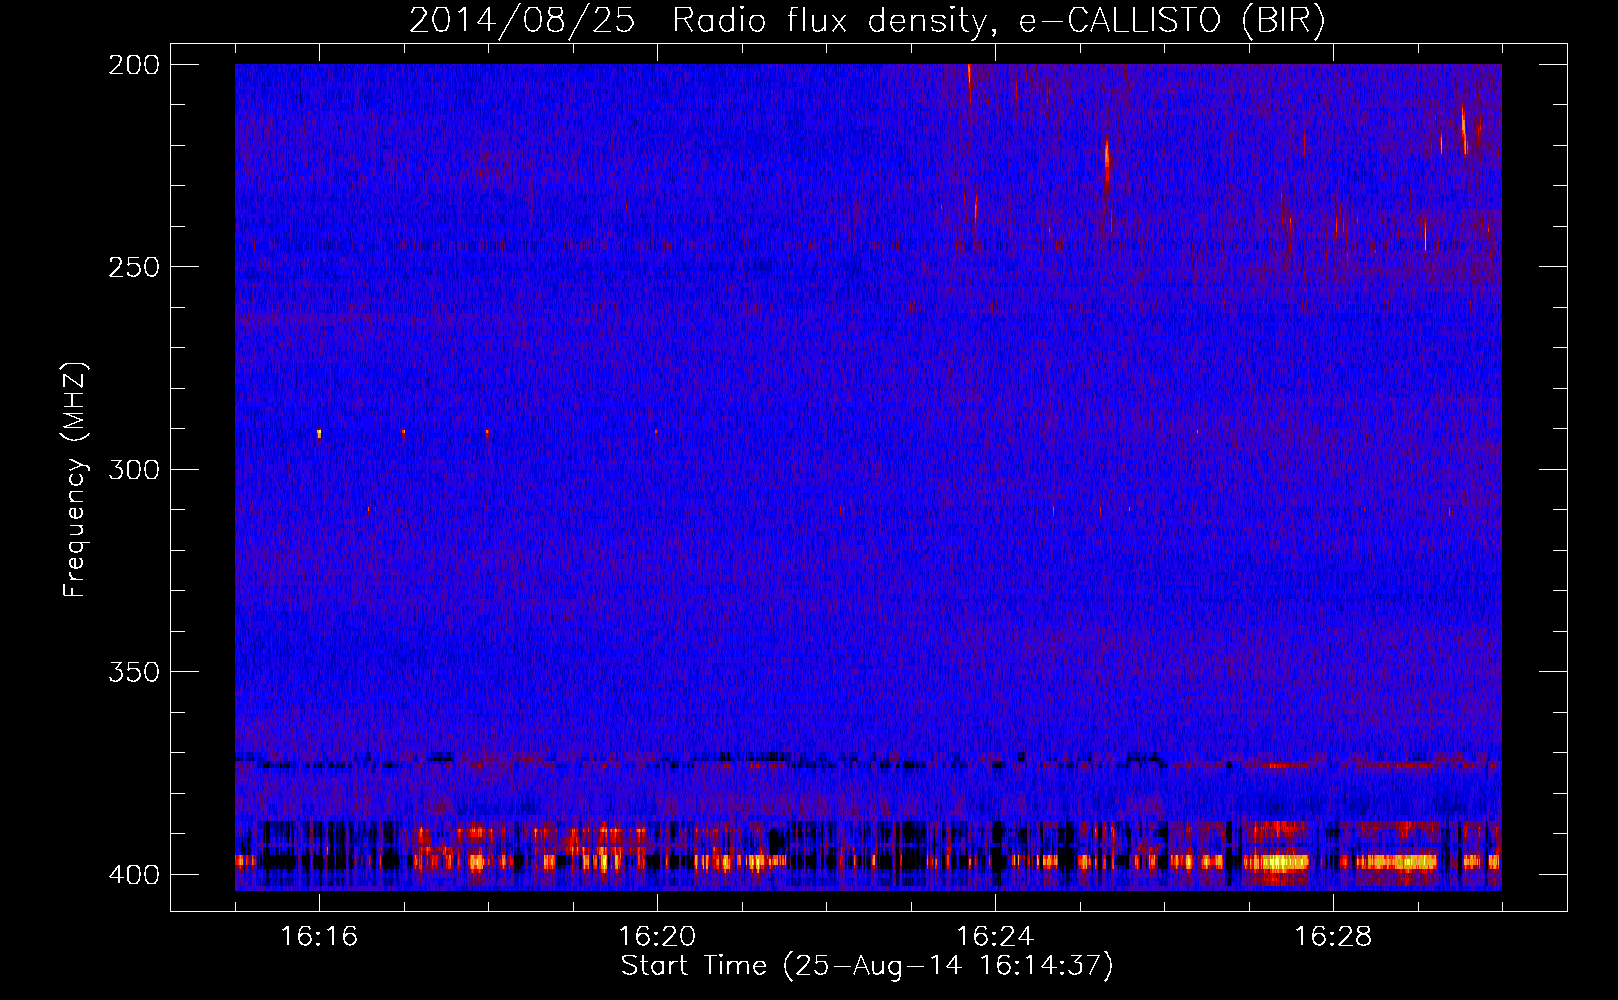This screenshot has width=1618, height=1000.
Task: Click the 16:16 time tick label
Action: [x=319, y=936]
